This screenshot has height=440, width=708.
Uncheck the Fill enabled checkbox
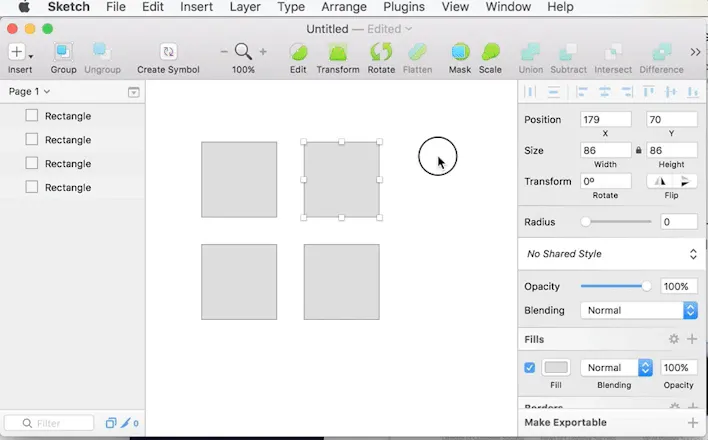pyautogui.click(x=530, y=368)
